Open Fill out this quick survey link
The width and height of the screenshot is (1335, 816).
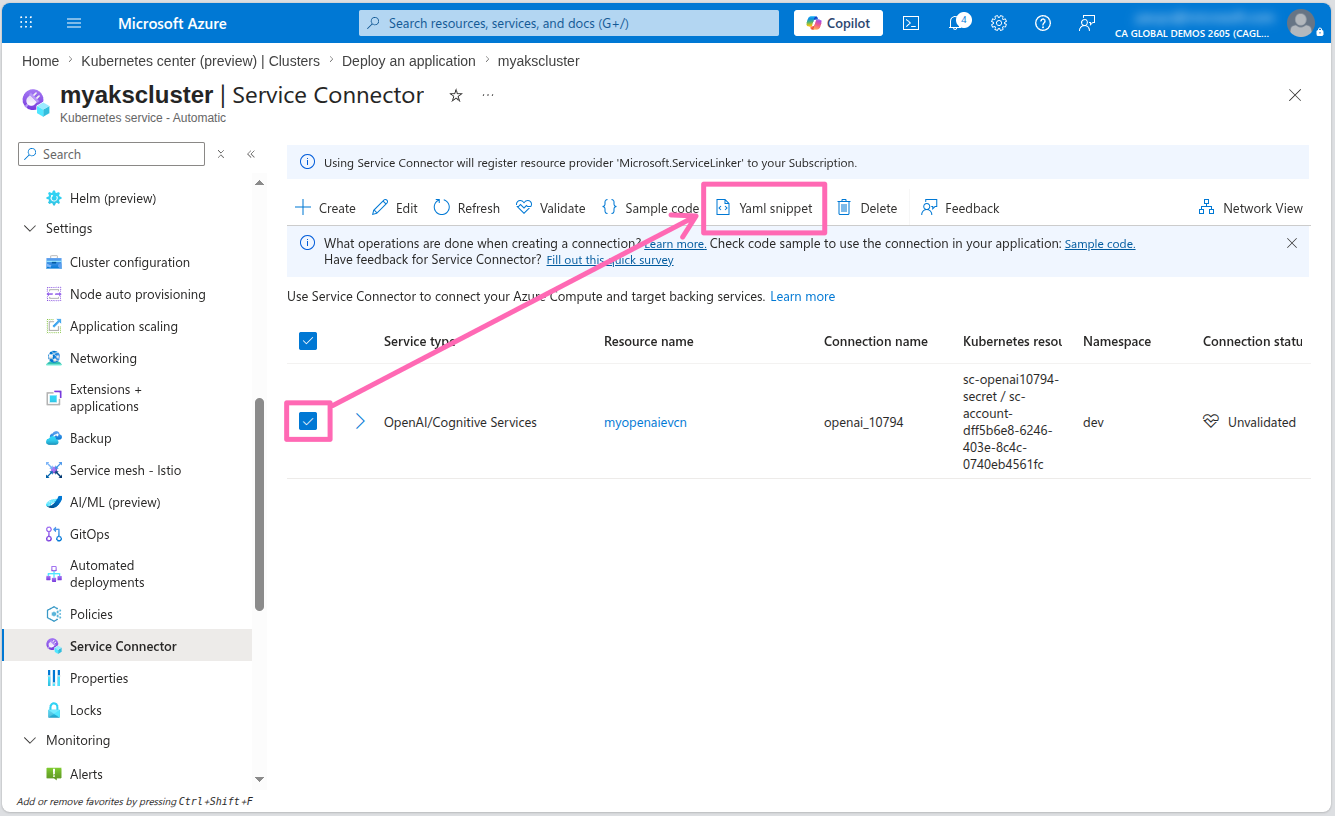[610, 260]
